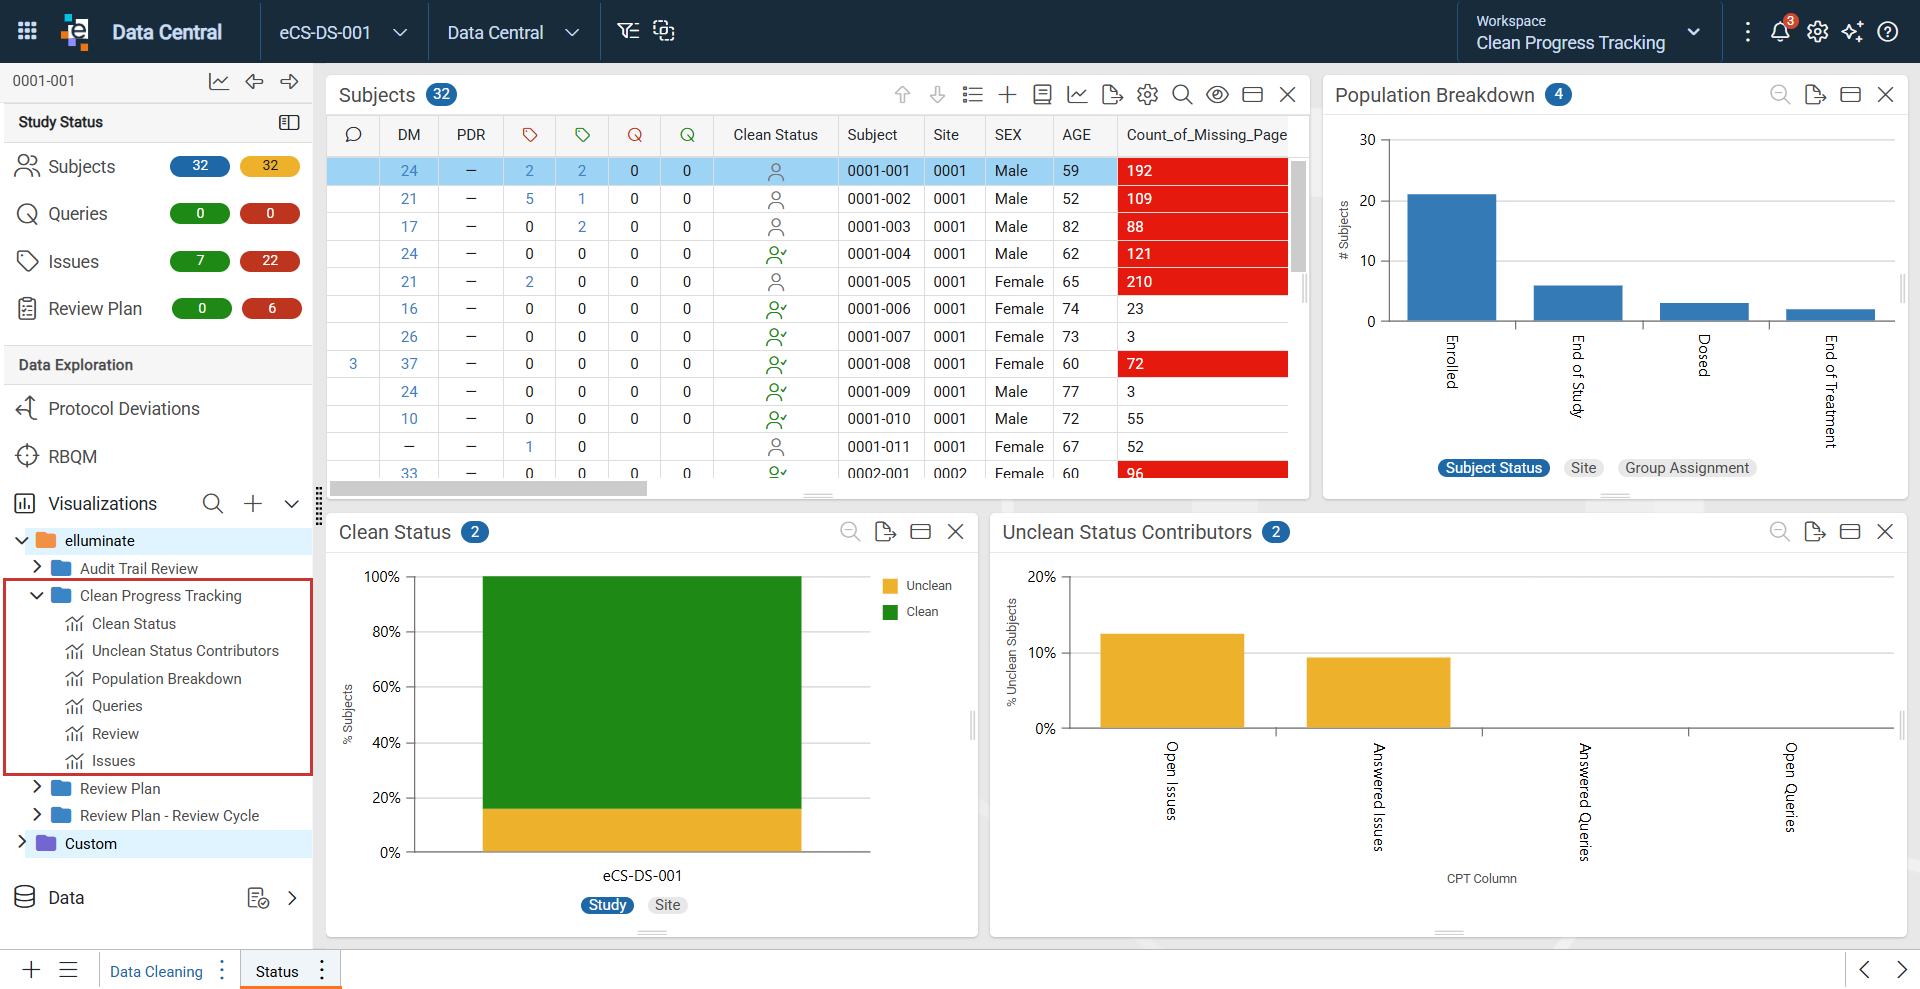
Task: Maximize the Unclean Status Contributors panel
Action: tap(1850, 531)
